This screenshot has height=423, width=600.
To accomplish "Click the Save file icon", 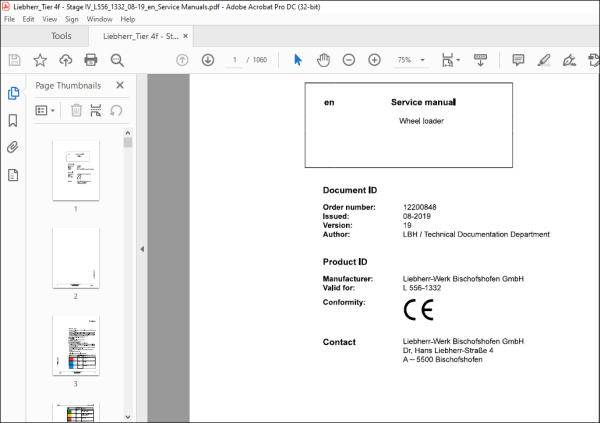I will click(x=15, y=60).
